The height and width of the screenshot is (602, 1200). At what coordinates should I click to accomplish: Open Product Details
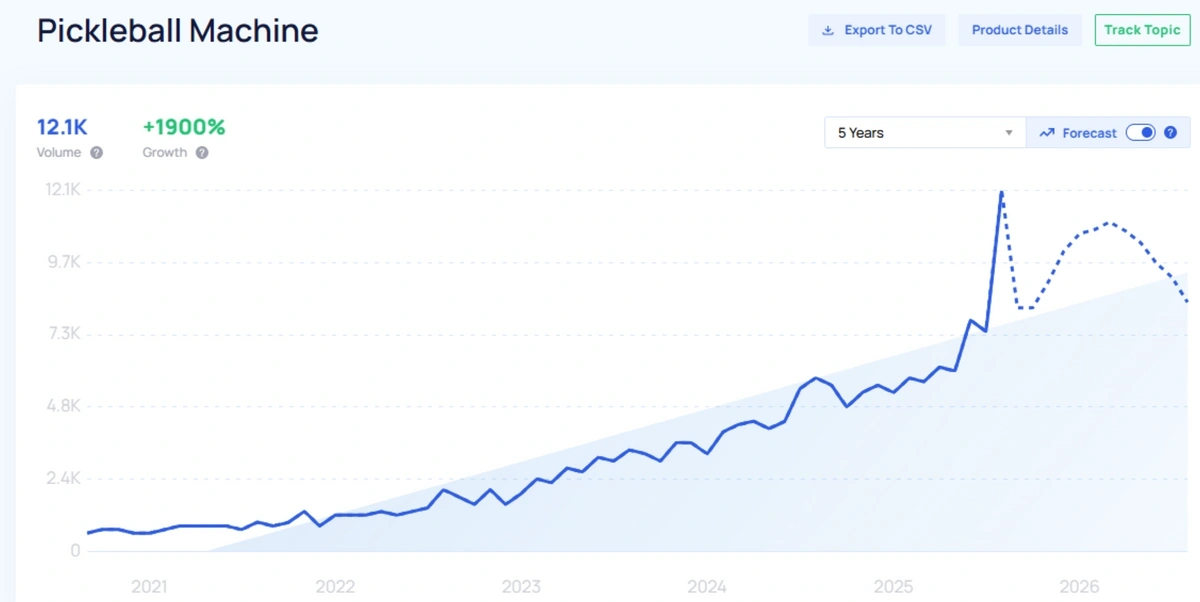coord(1020,30)
